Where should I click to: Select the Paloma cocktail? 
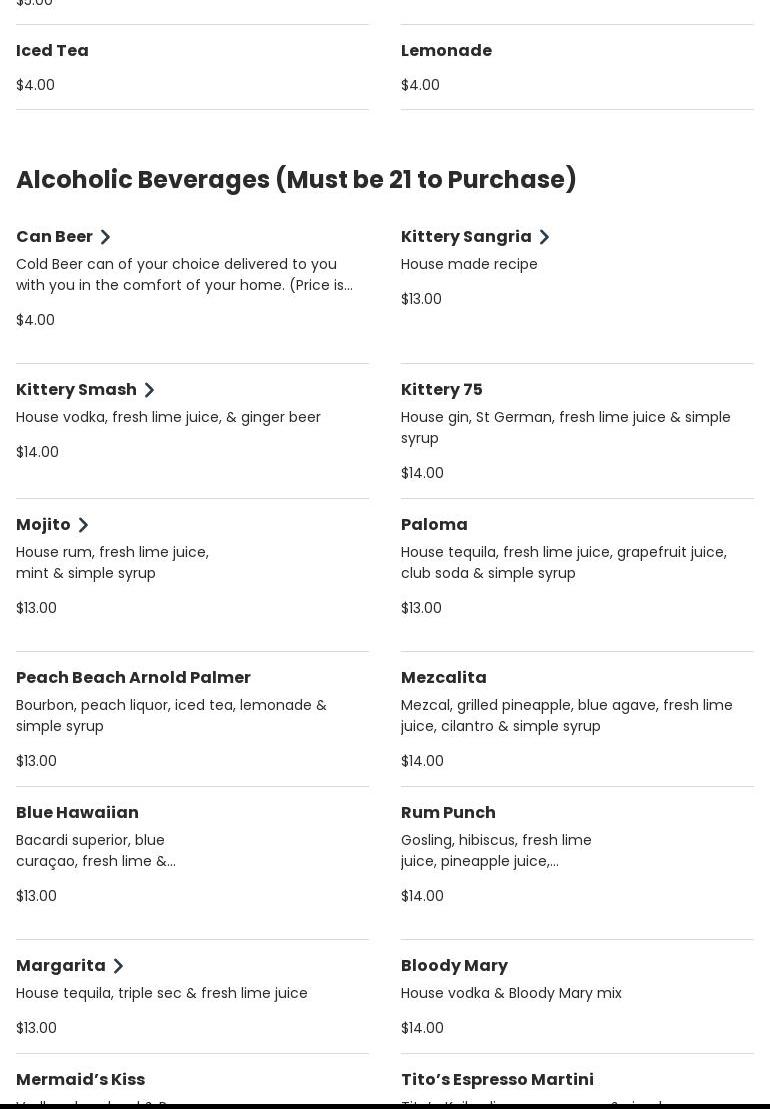[x=577, y=575]
